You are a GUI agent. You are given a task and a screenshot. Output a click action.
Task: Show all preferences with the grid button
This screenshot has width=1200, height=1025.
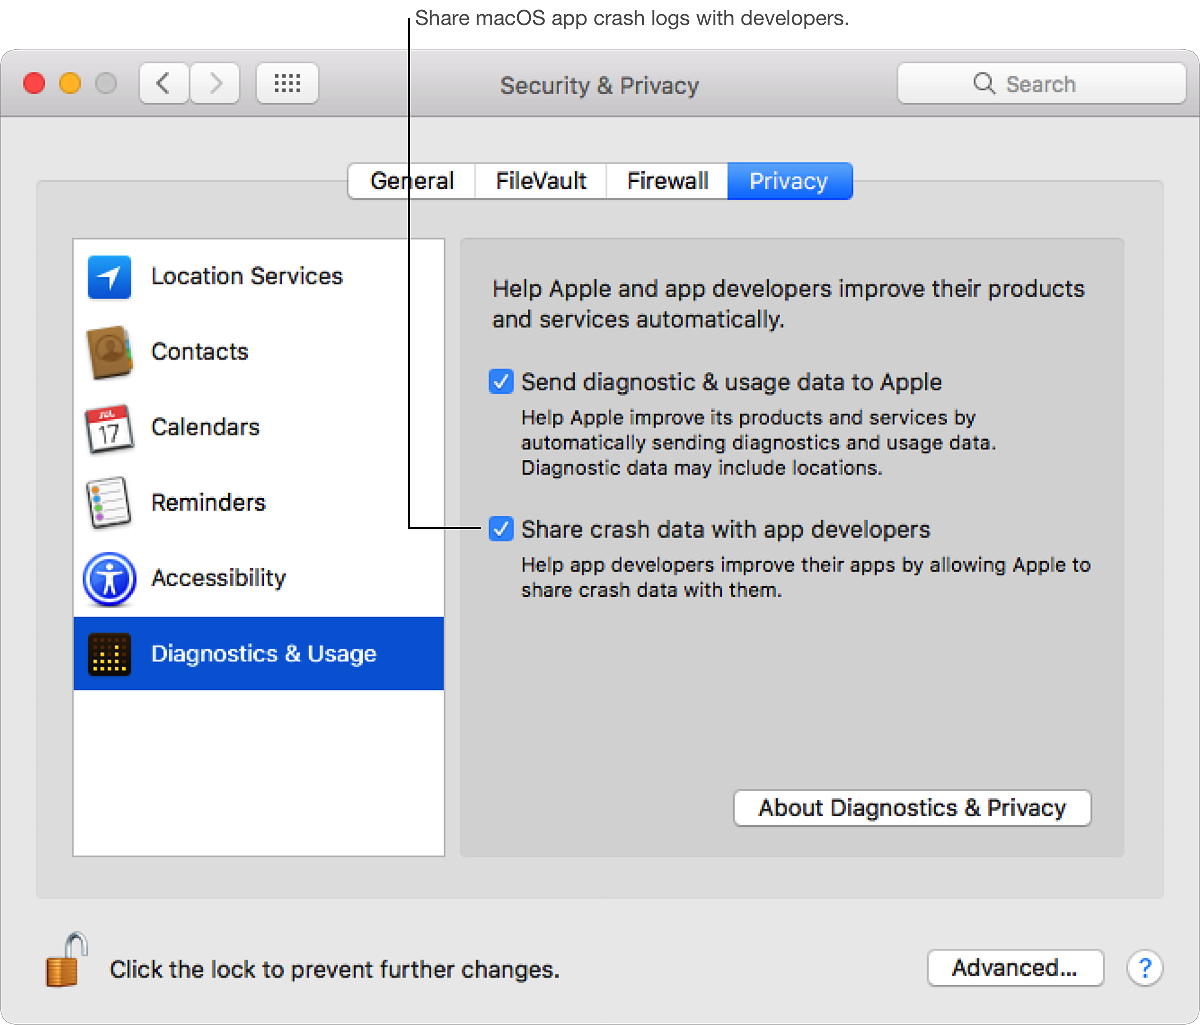click(287, 83)
